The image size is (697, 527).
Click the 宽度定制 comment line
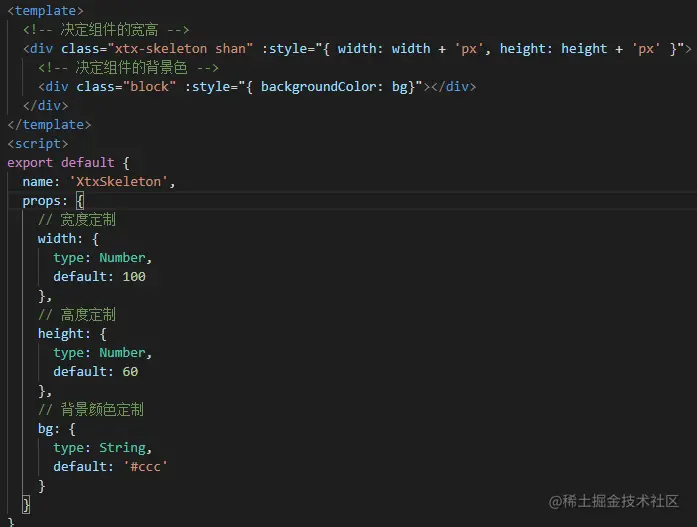[x=77, y=220]
